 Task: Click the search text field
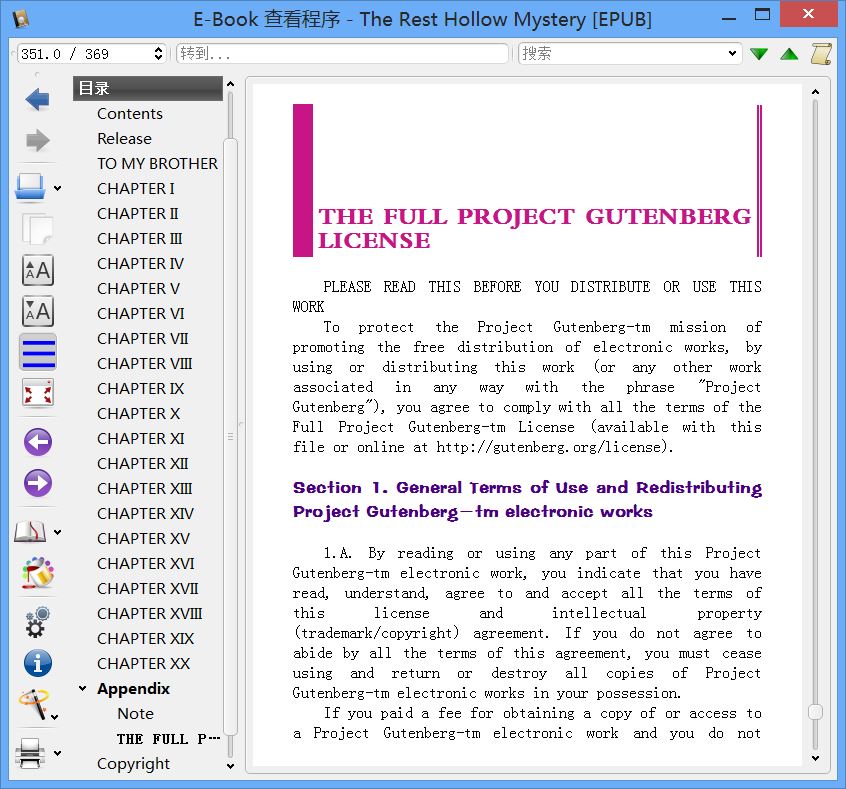pos(622,53)
